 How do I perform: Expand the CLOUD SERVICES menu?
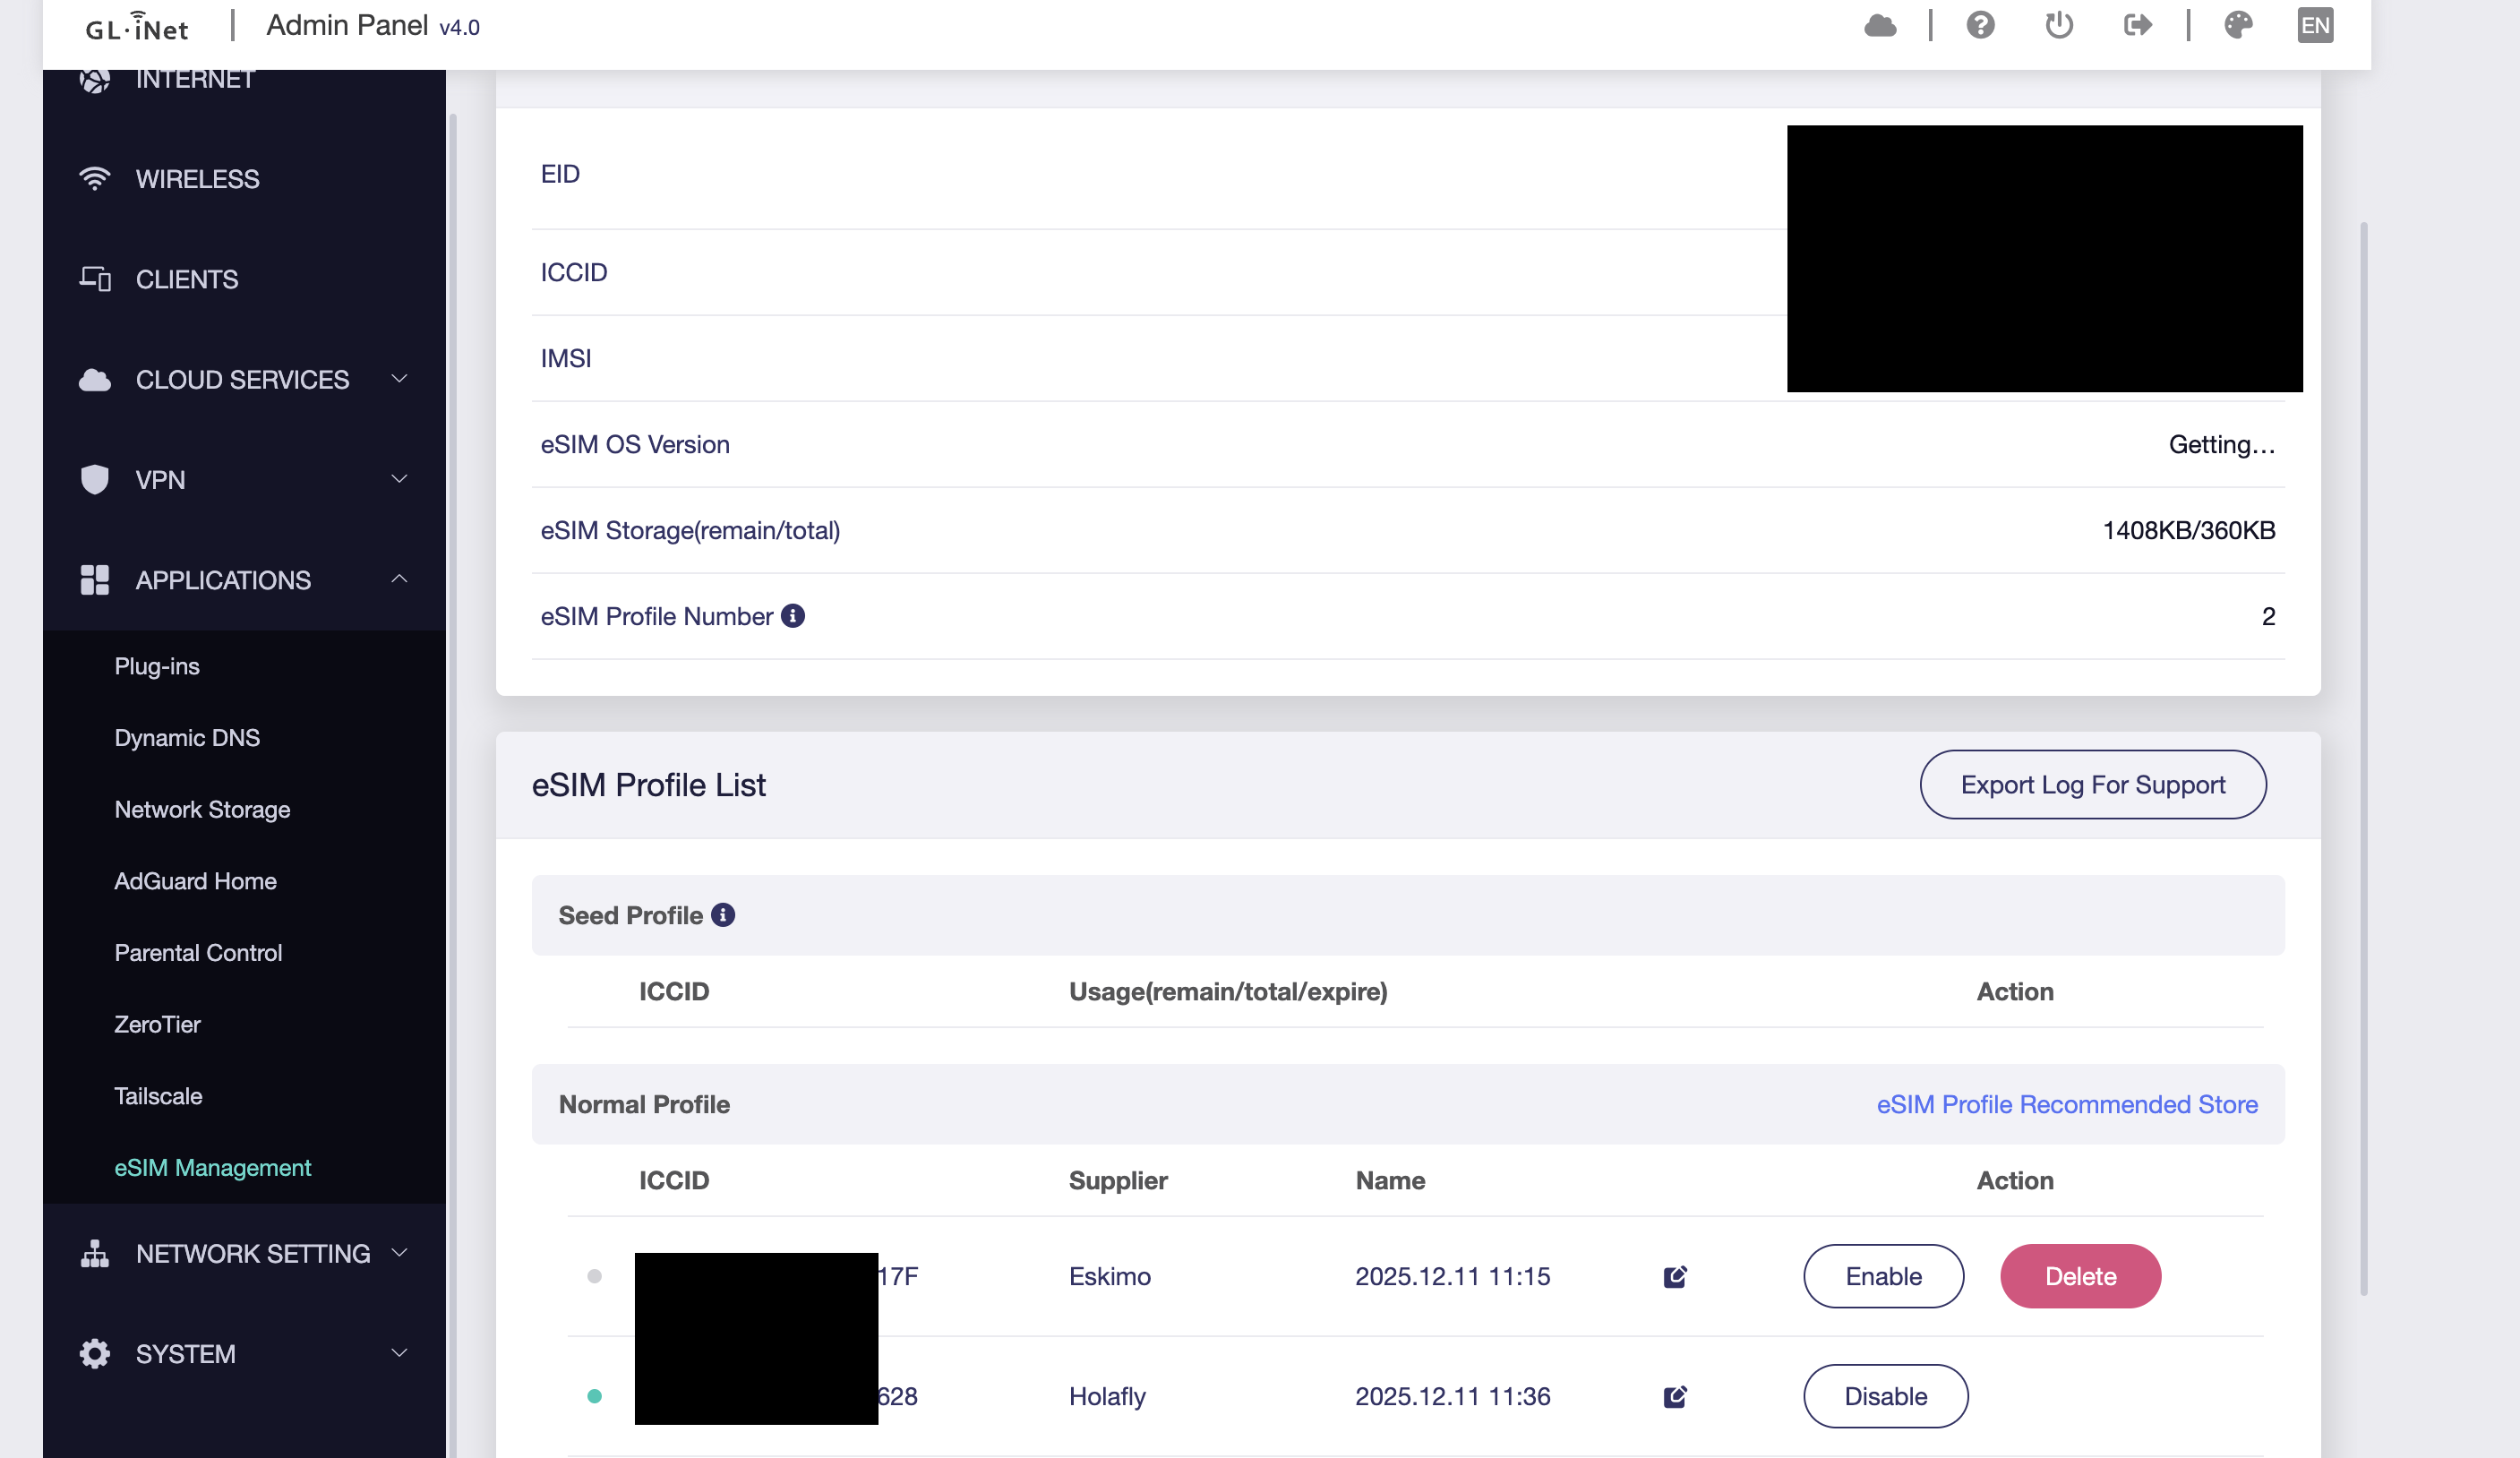point(243,380)
